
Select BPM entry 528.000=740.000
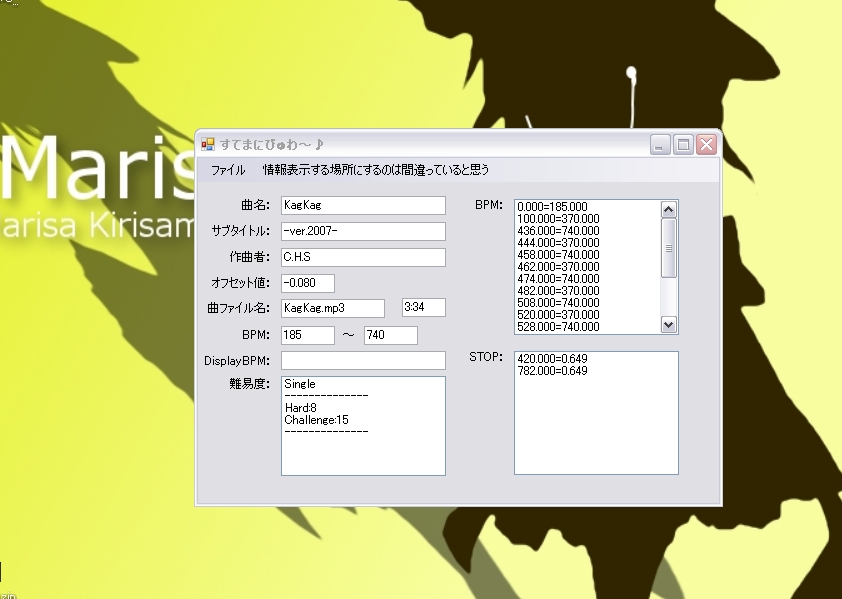point(558,327)
